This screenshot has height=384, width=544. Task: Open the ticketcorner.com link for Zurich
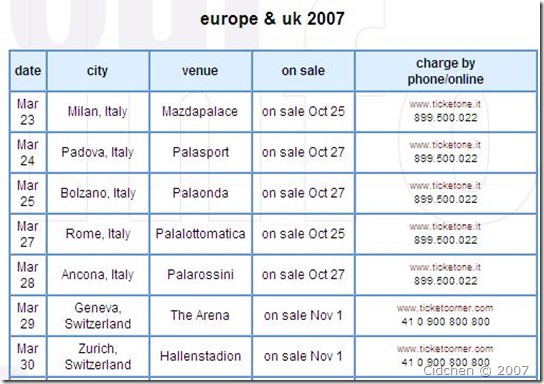[445, 349]
